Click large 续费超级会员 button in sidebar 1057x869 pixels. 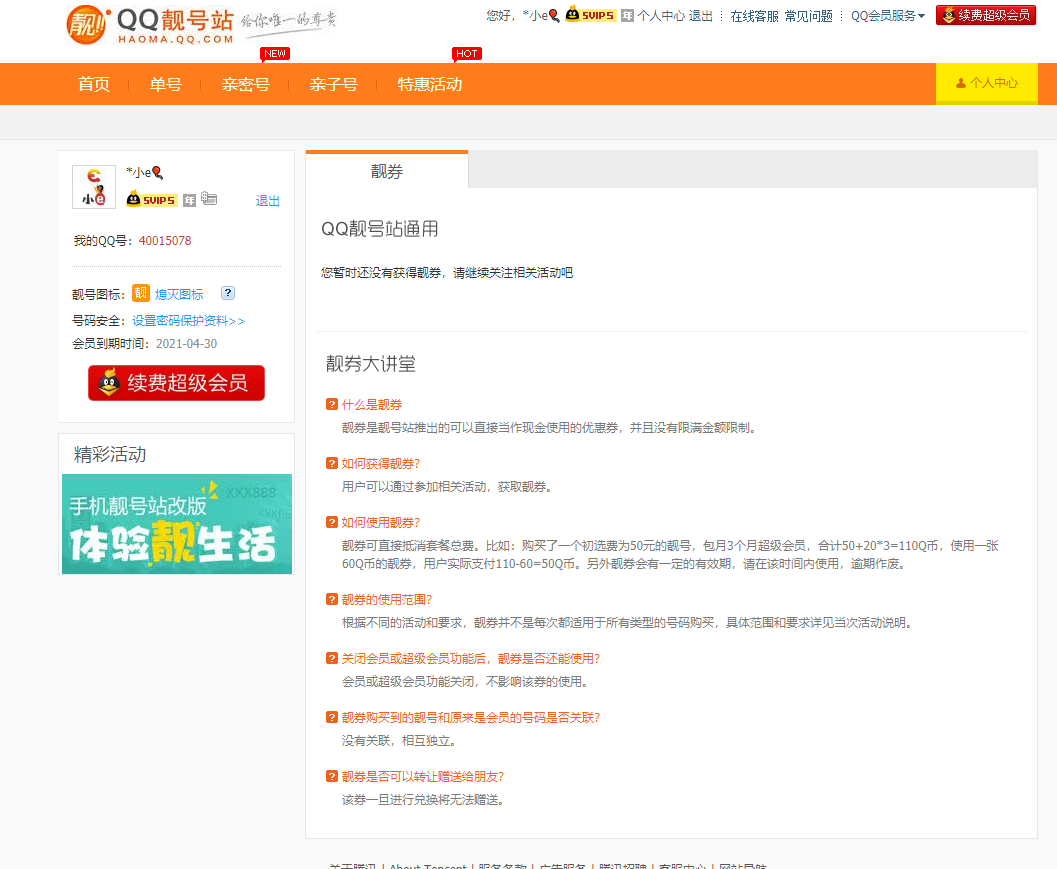pos(177,383)
